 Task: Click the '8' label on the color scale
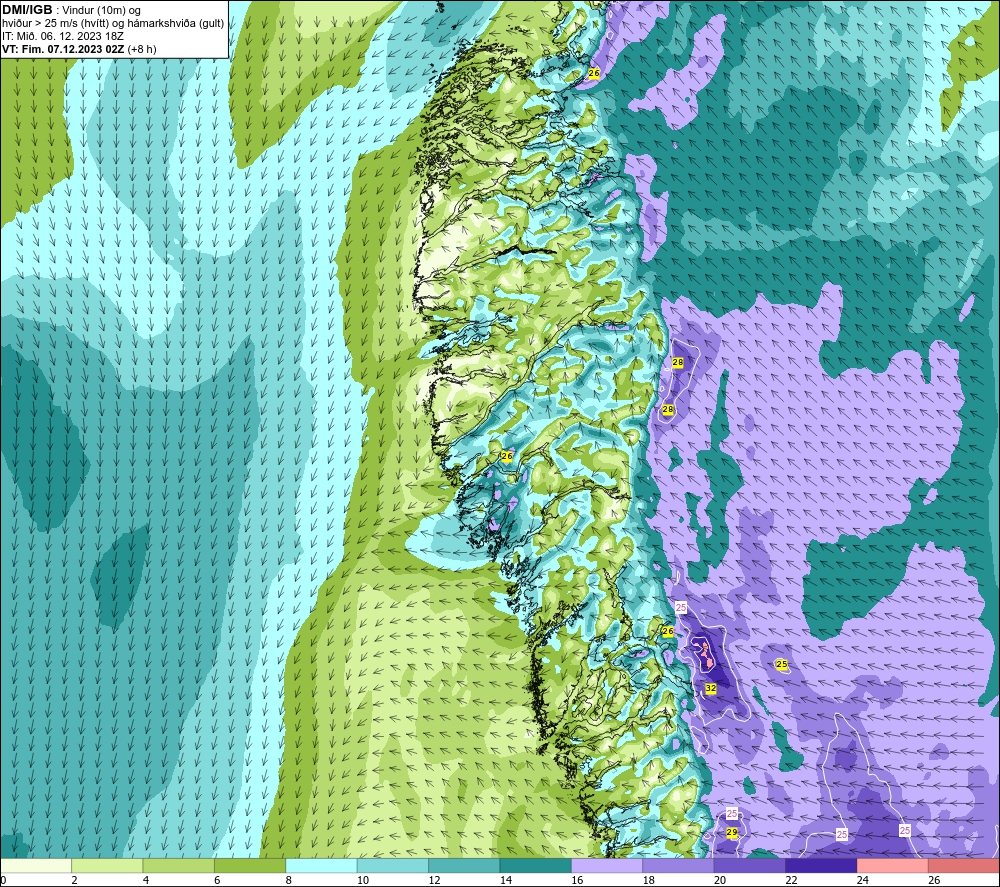pos(289,880)
